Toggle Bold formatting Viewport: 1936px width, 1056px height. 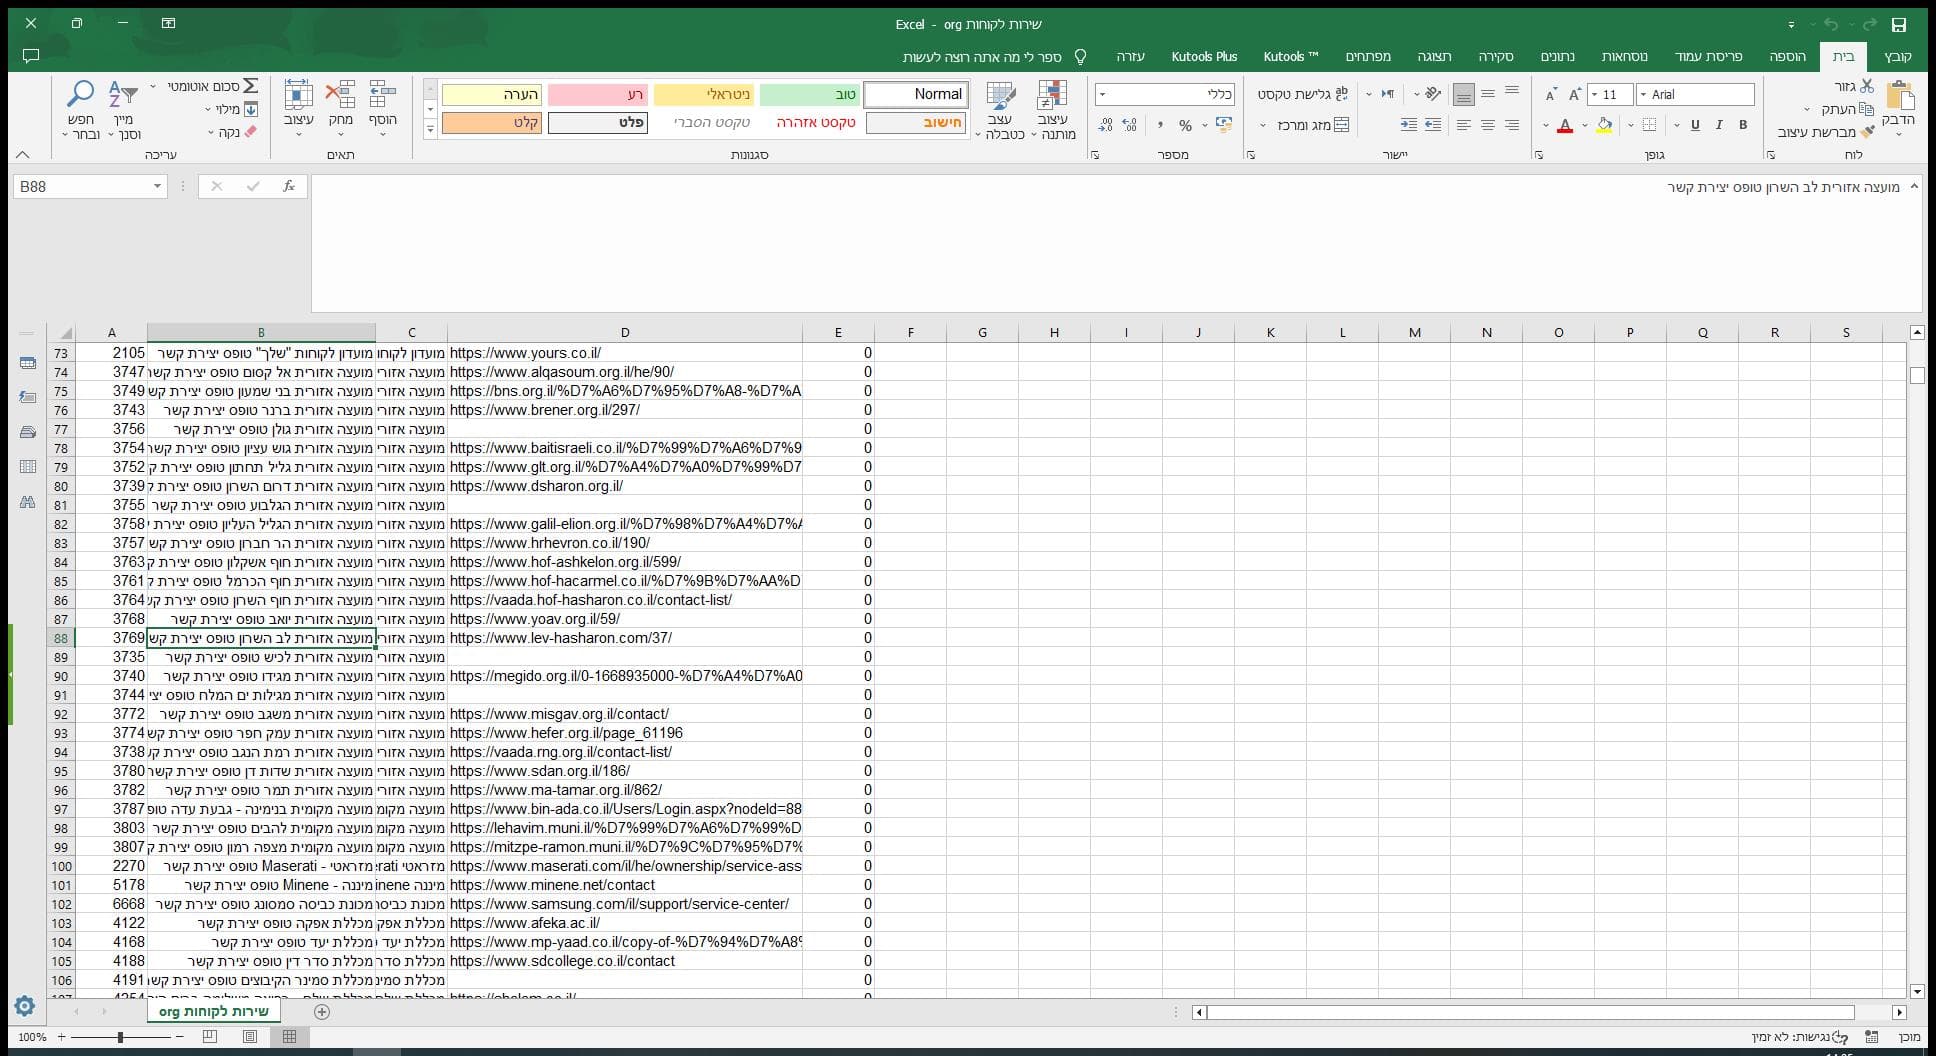[1743, 125]
